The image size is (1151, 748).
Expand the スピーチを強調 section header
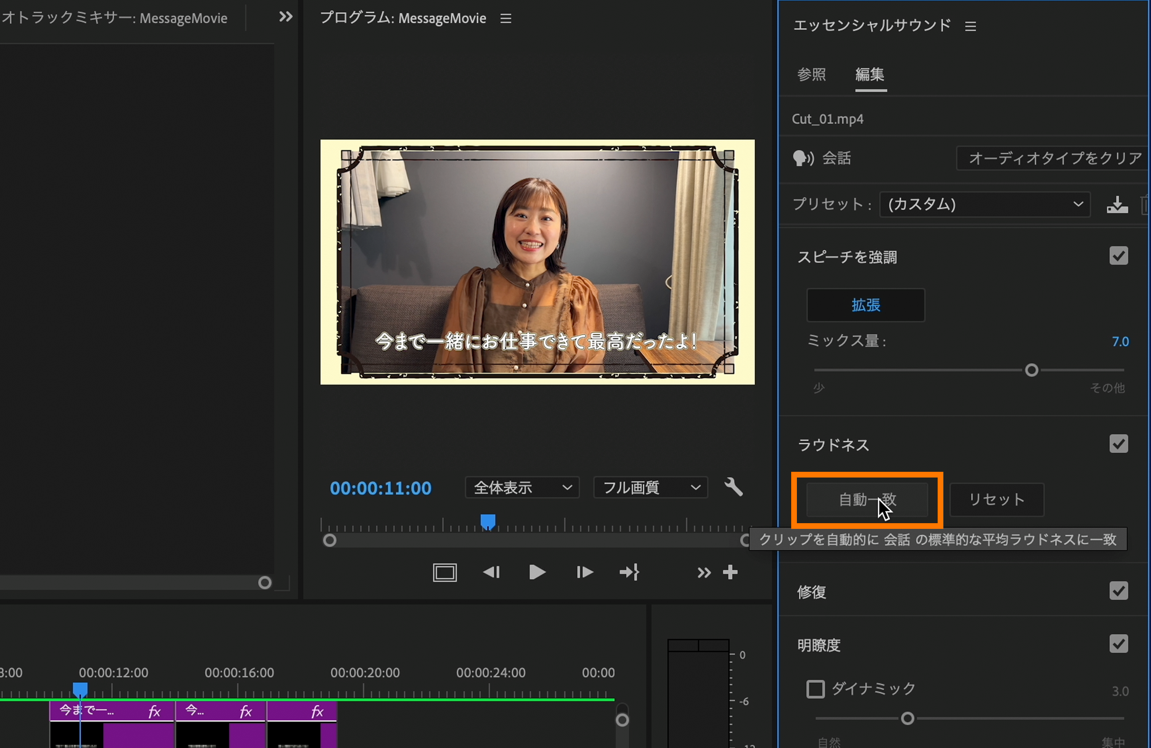[847, 257]
